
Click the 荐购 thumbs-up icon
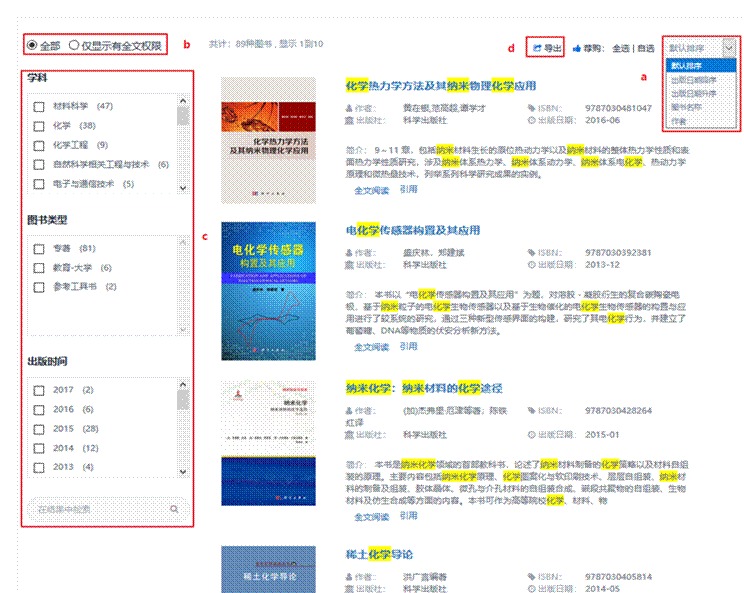(577, 48)
